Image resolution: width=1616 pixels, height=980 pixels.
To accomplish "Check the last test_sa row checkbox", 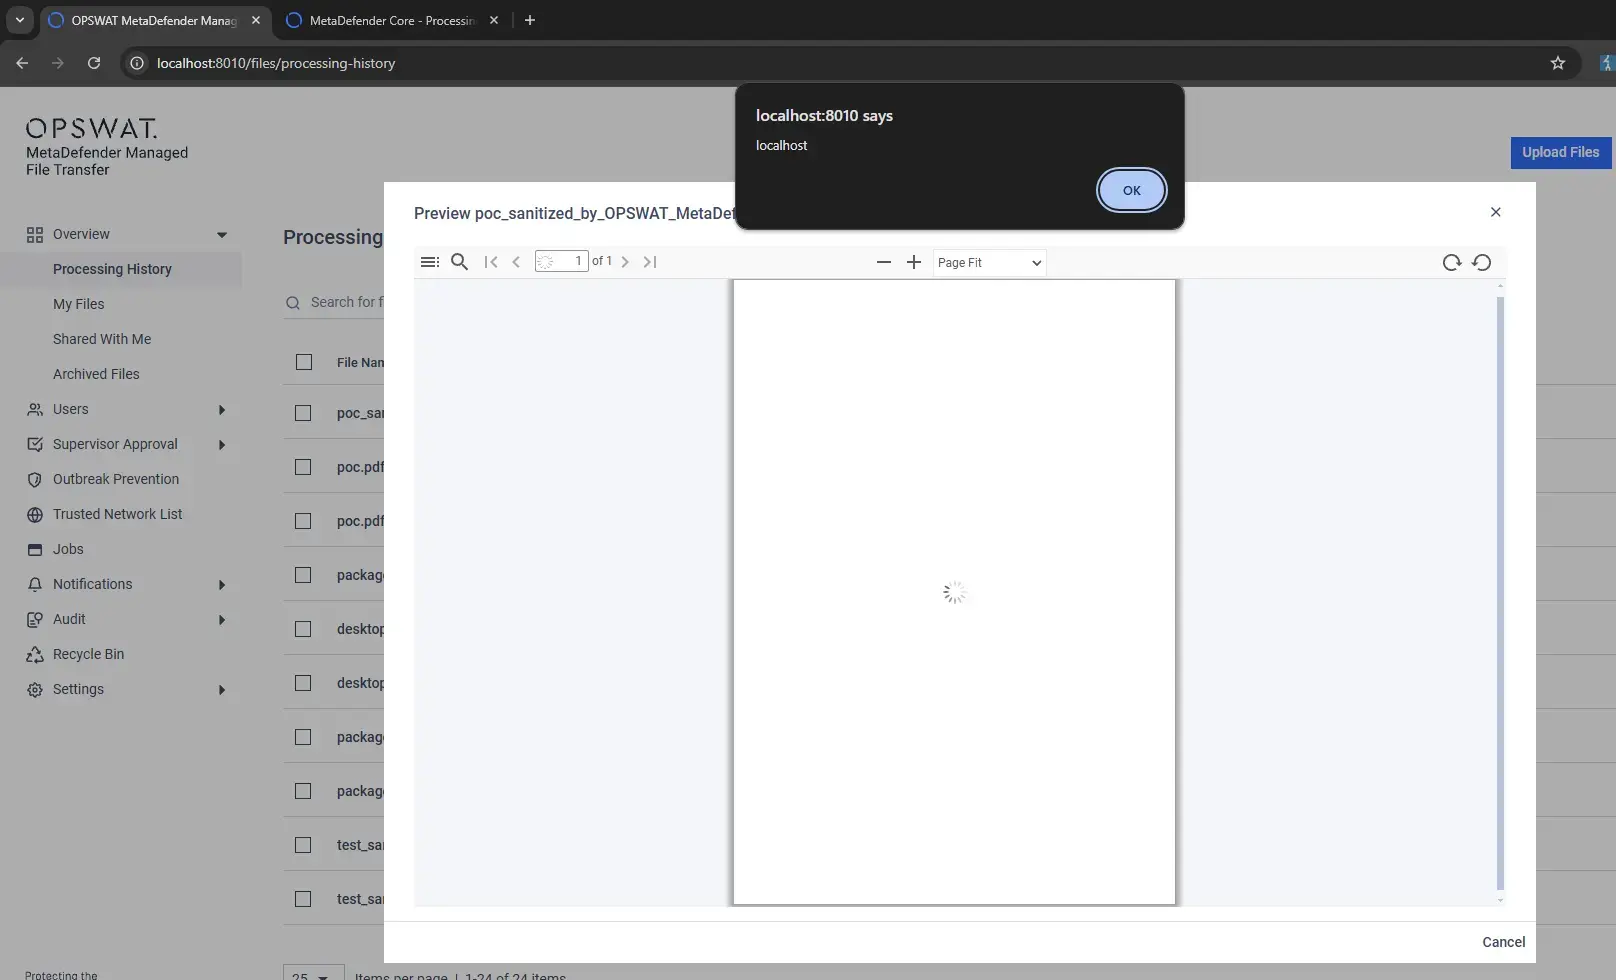I will pos(303,899).
